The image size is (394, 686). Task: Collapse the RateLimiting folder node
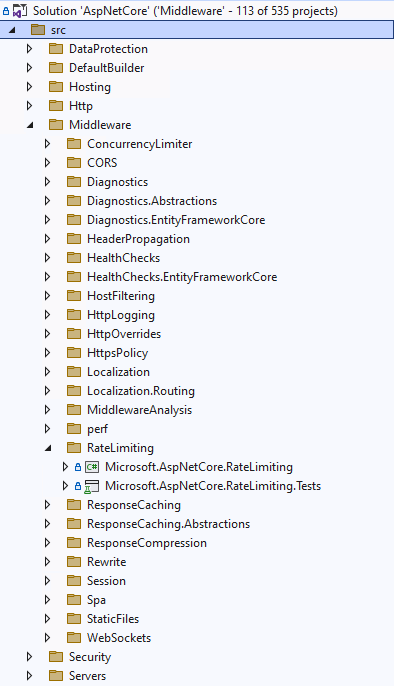[48, 448]
